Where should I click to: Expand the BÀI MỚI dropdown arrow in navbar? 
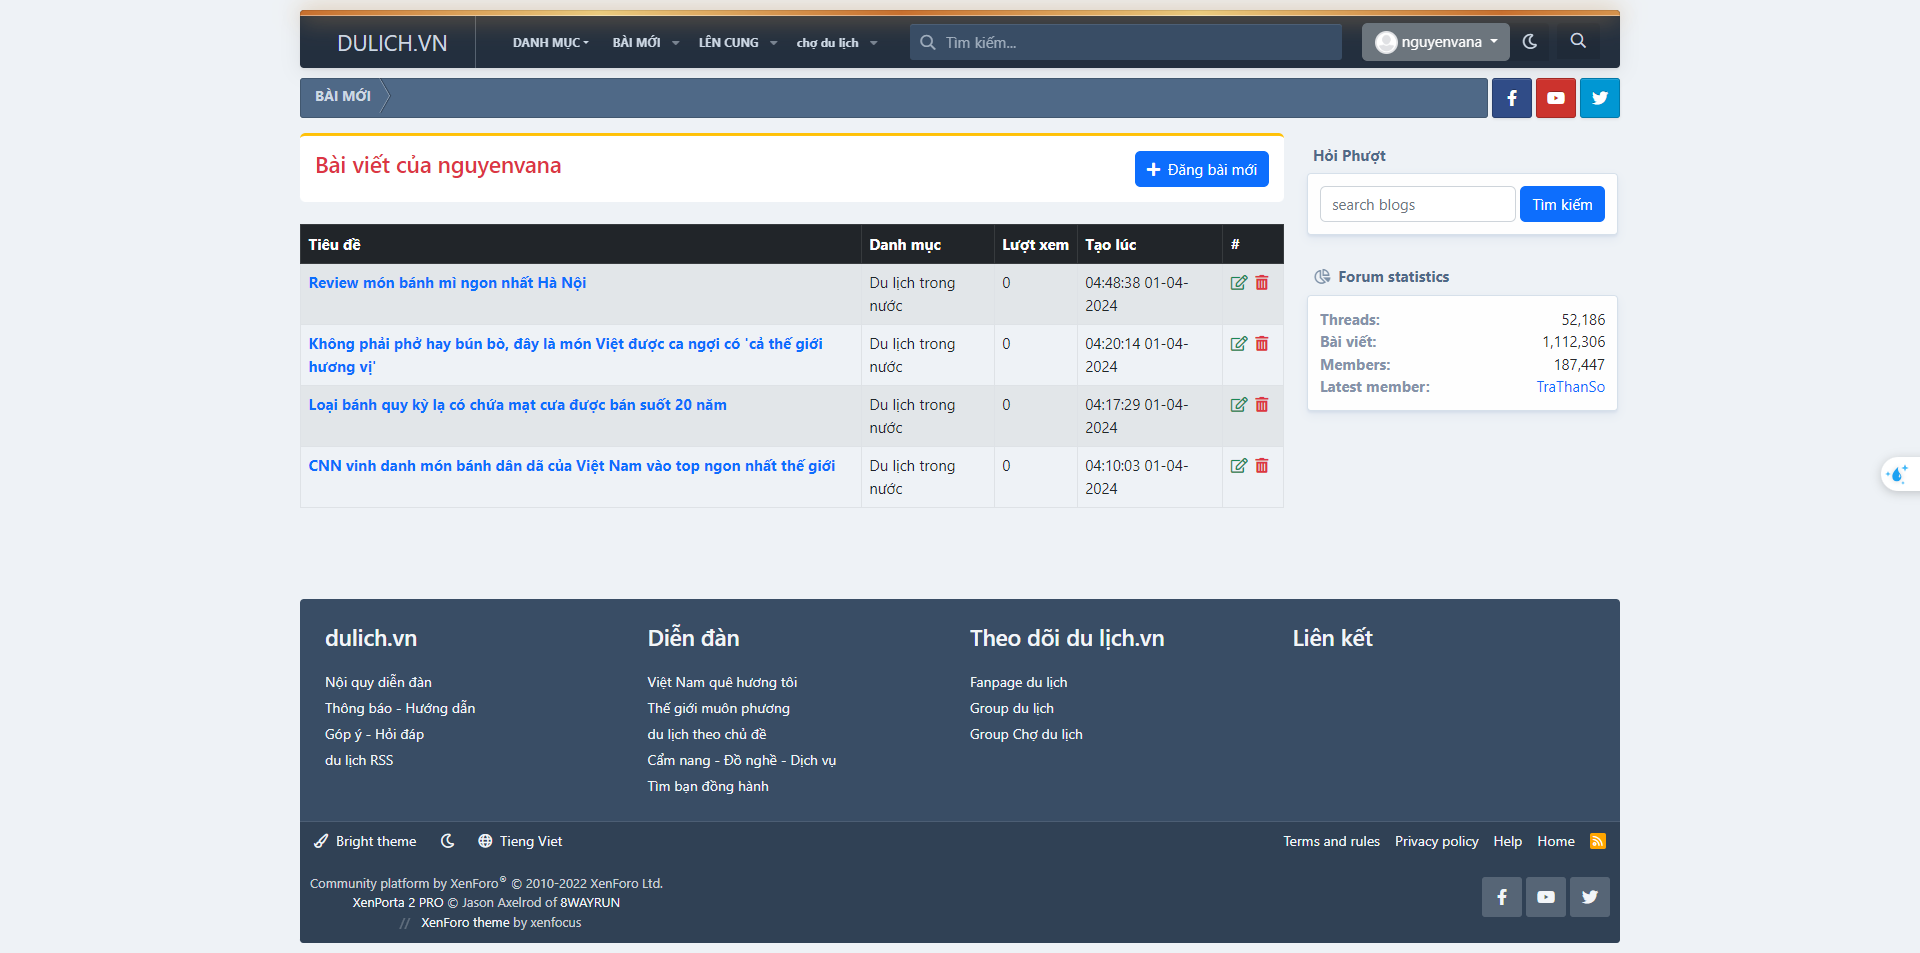(676, 42)
